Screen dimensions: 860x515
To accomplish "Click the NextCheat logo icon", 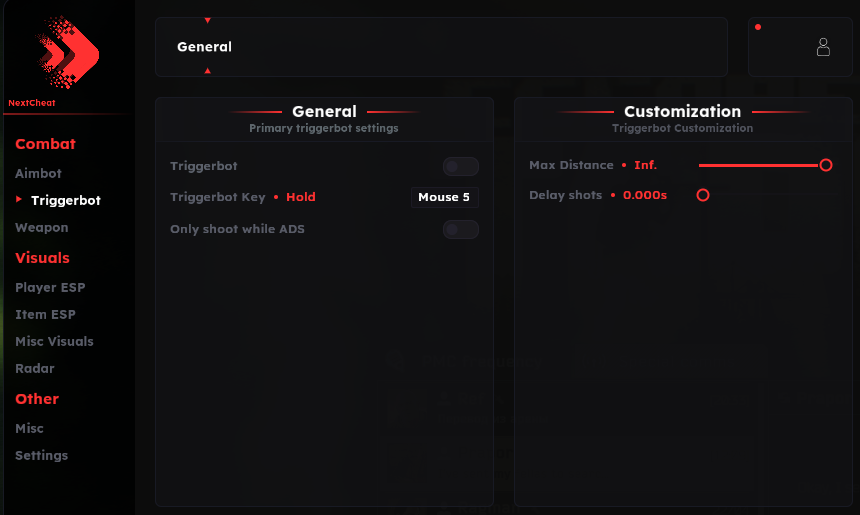I will [68, 50].
